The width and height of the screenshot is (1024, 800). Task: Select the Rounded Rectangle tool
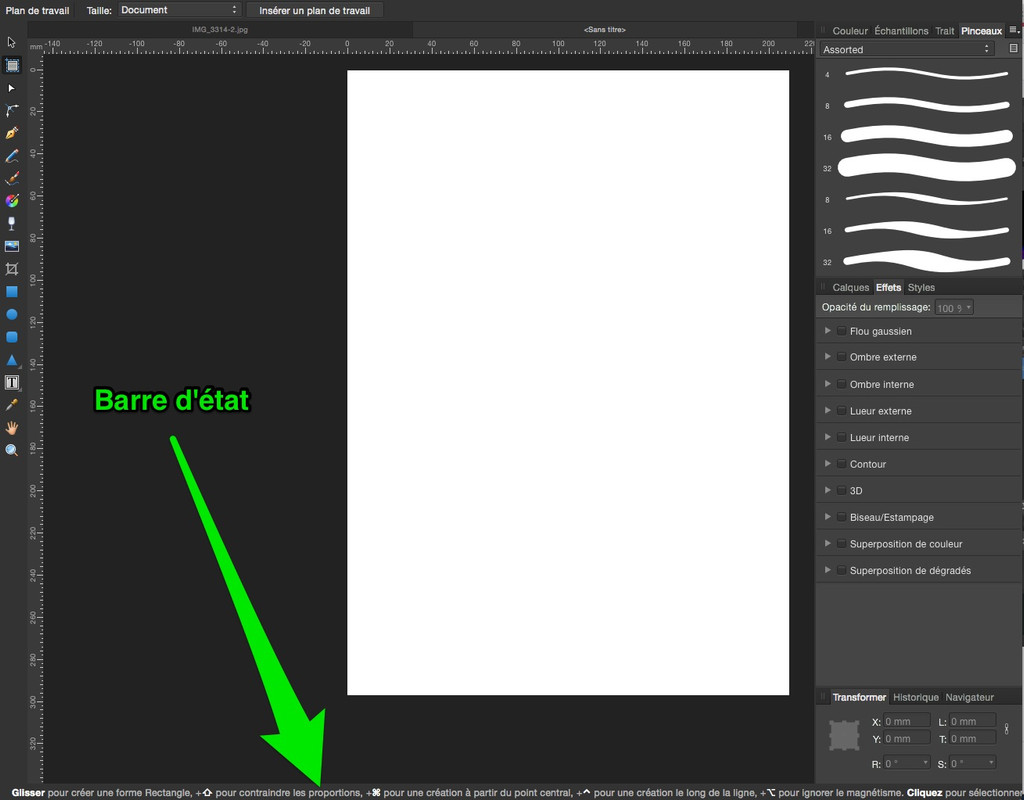click(12, 337)
